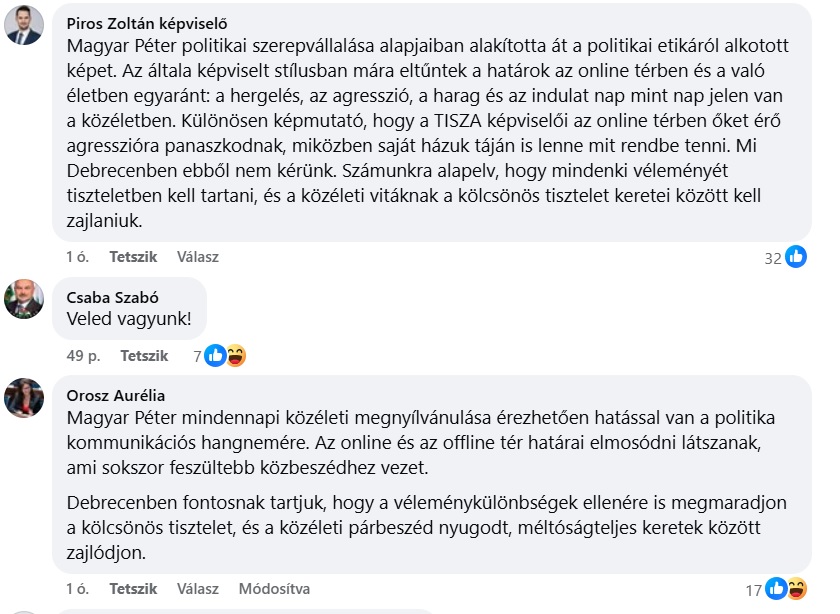Click the 49 p. timestamp on Csaba's comment
The image size is (840, 614).
(82, 356)
